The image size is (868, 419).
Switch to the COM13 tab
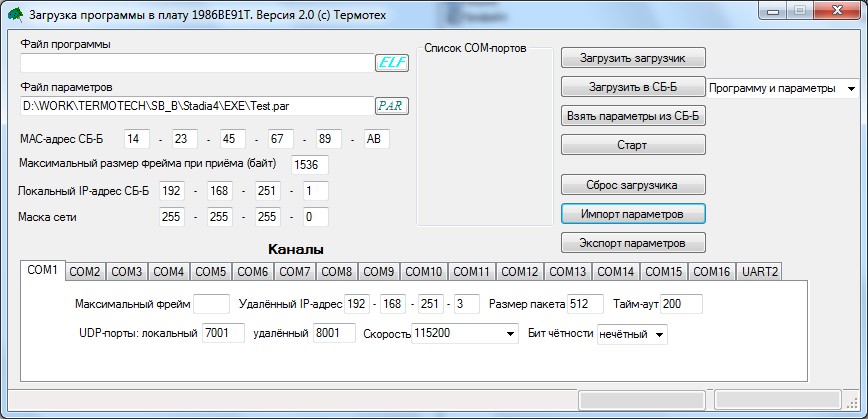pyautogui.click(x=568, y=272)
